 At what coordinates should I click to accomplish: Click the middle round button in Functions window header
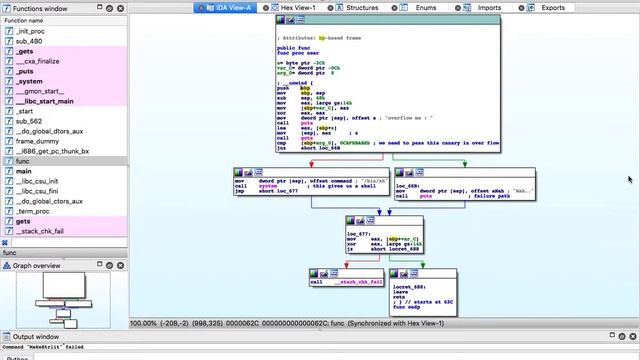(109, 8)
